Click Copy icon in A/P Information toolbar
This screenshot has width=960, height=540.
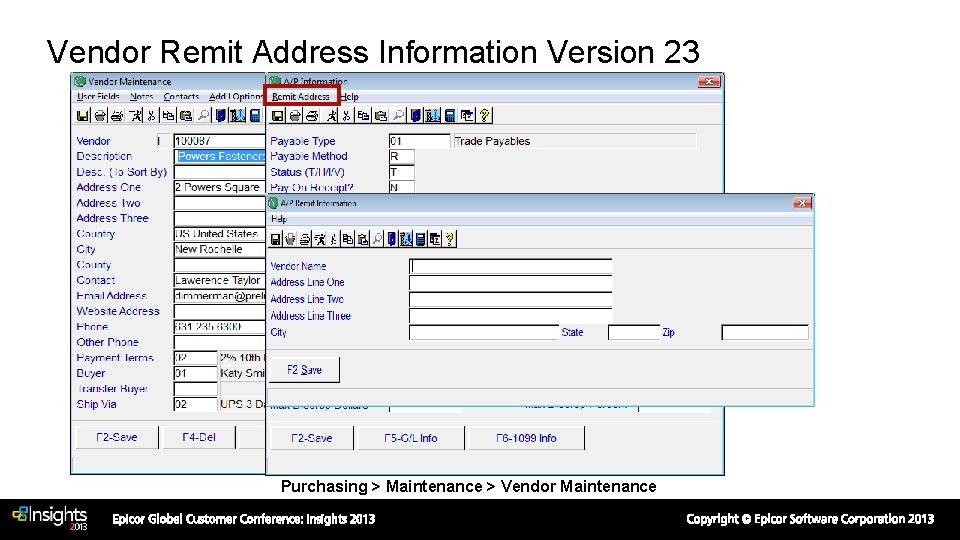pos(363,115)
